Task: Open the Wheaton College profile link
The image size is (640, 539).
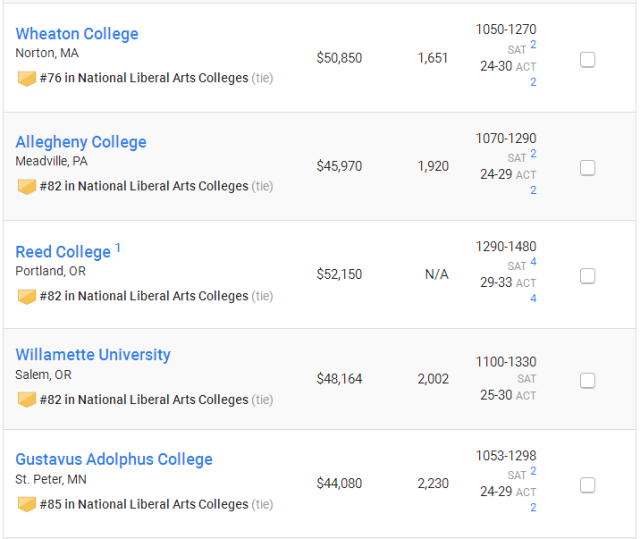Action: tap(77, 33)
